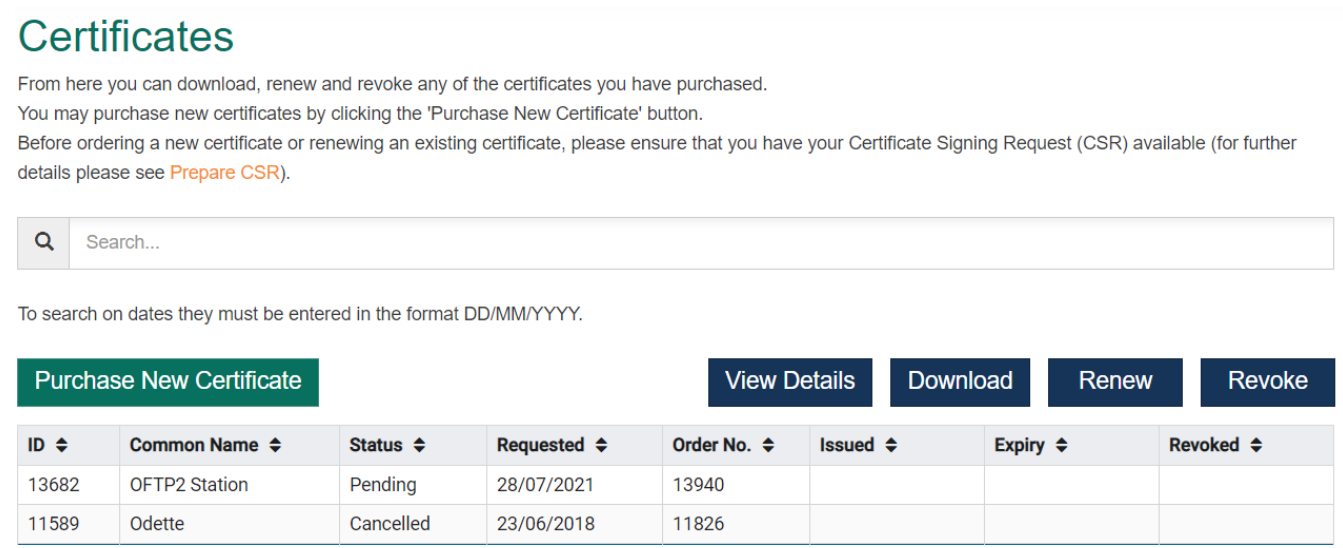Sort by ID column arrows

point(61,445)
